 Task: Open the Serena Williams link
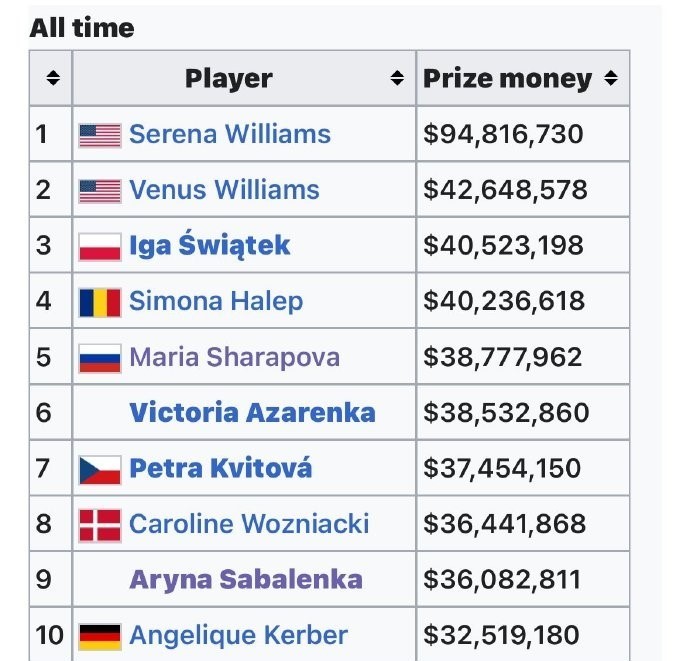point(230,134)
